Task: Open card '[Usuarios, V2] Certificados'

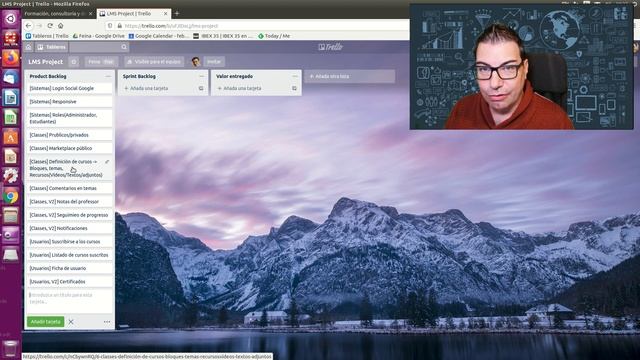Action: (69, 282)
